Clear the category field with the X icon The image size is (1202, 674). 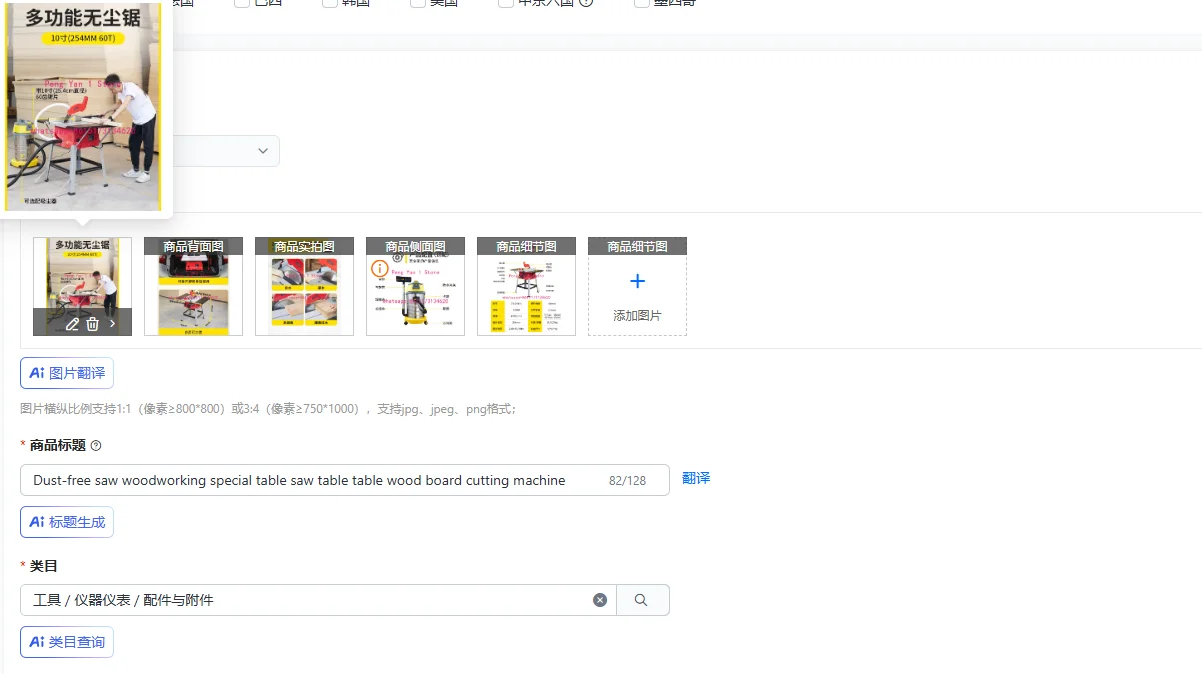point(600,600)
